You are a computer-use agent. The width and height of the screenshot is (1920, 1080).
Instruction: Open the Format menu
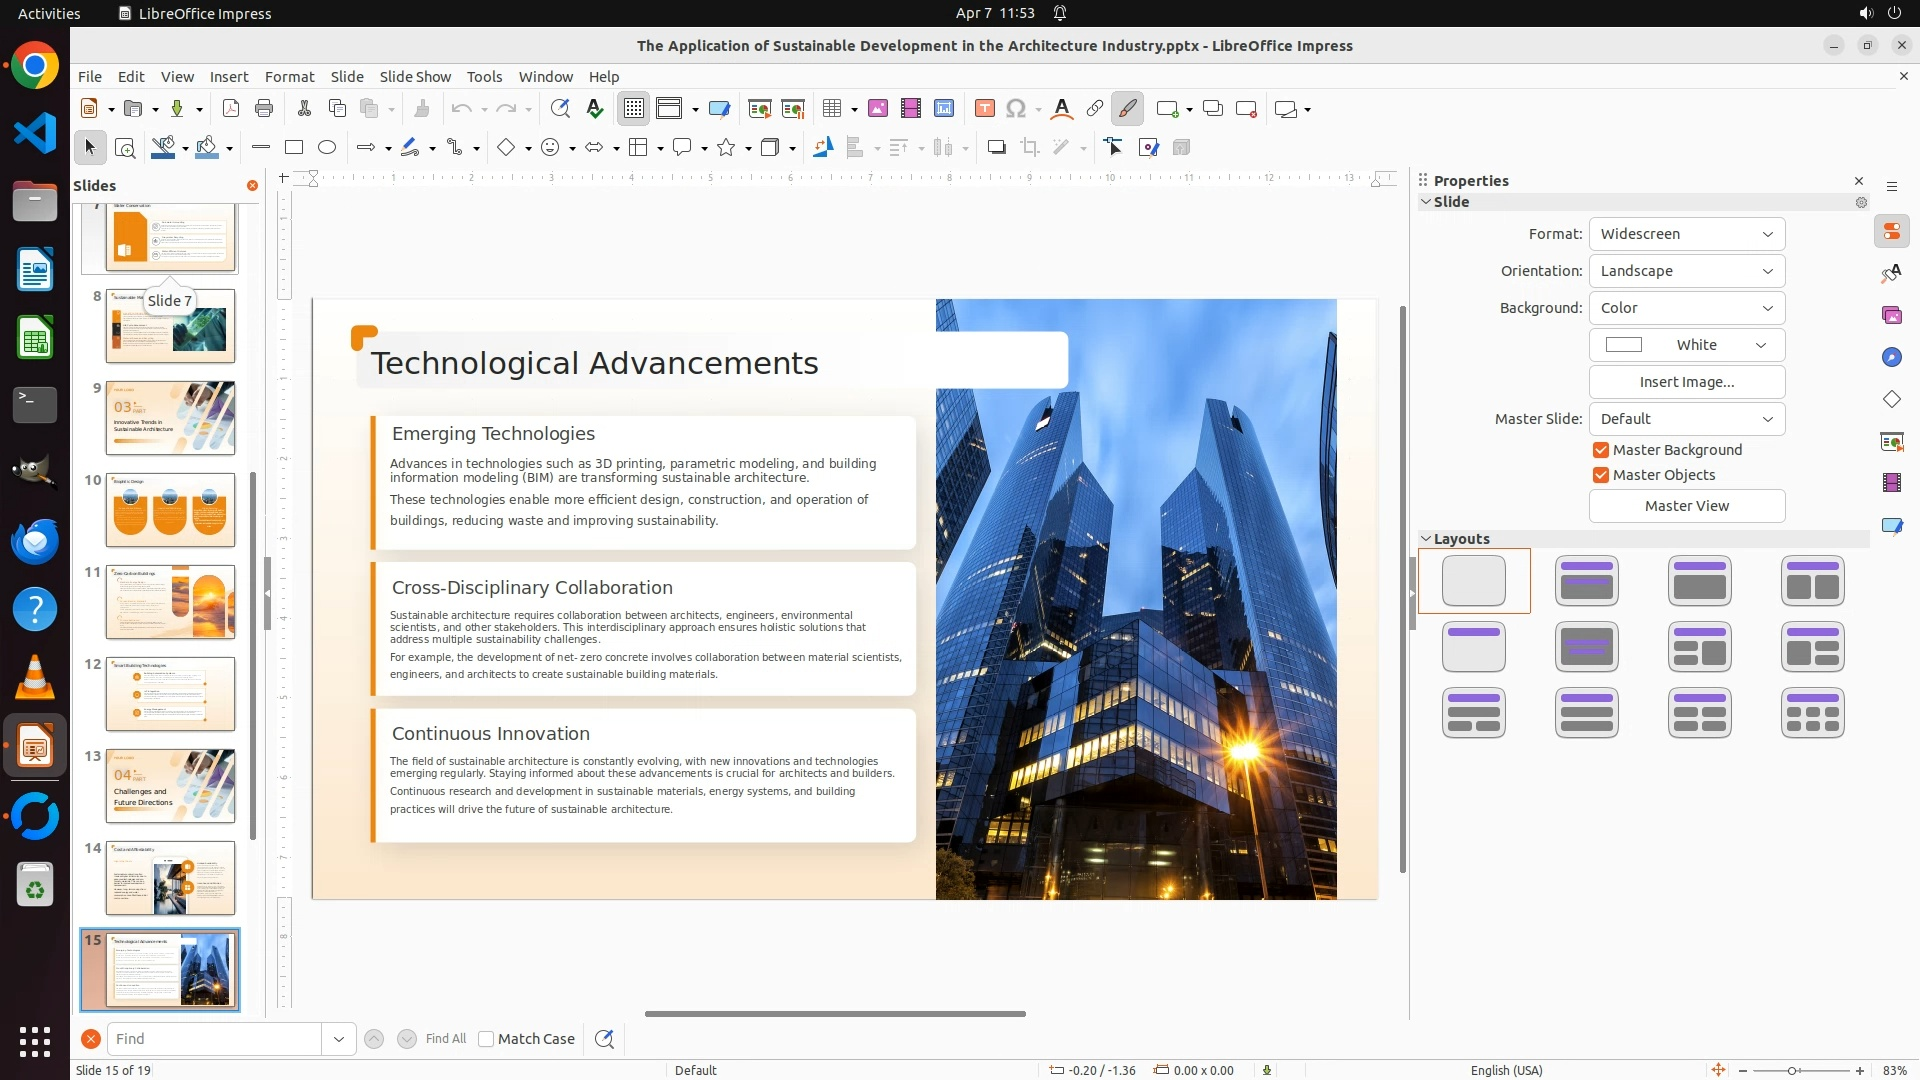(x=289, y=77)
